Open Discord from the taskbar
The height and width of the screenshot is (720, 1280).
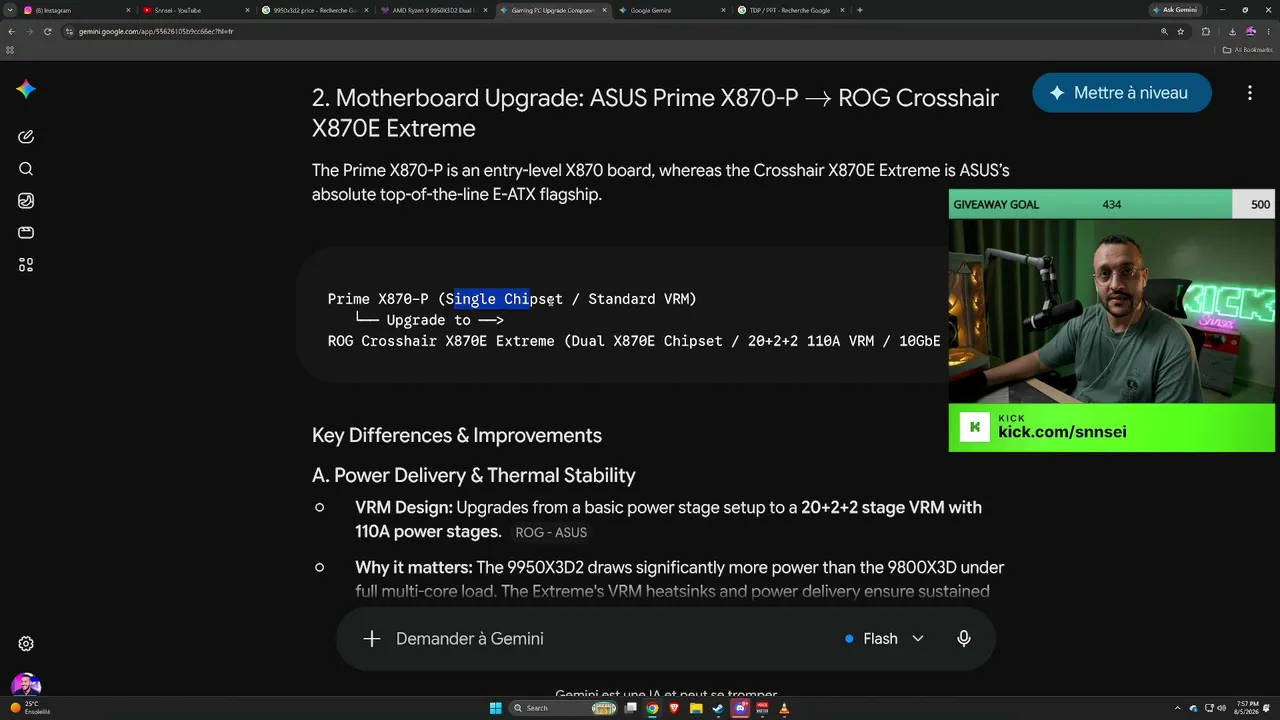[x=741, y=708]
